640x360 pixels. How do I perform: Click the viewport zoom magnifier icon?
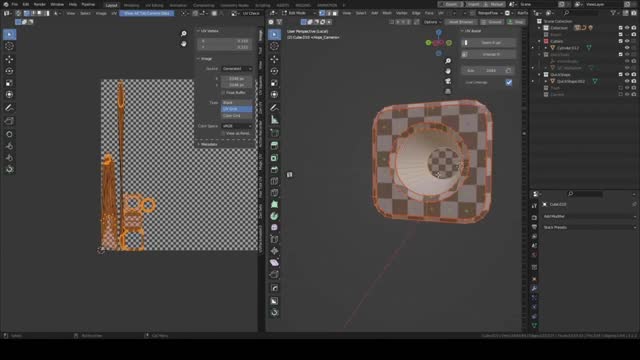[x=448, y=61]
